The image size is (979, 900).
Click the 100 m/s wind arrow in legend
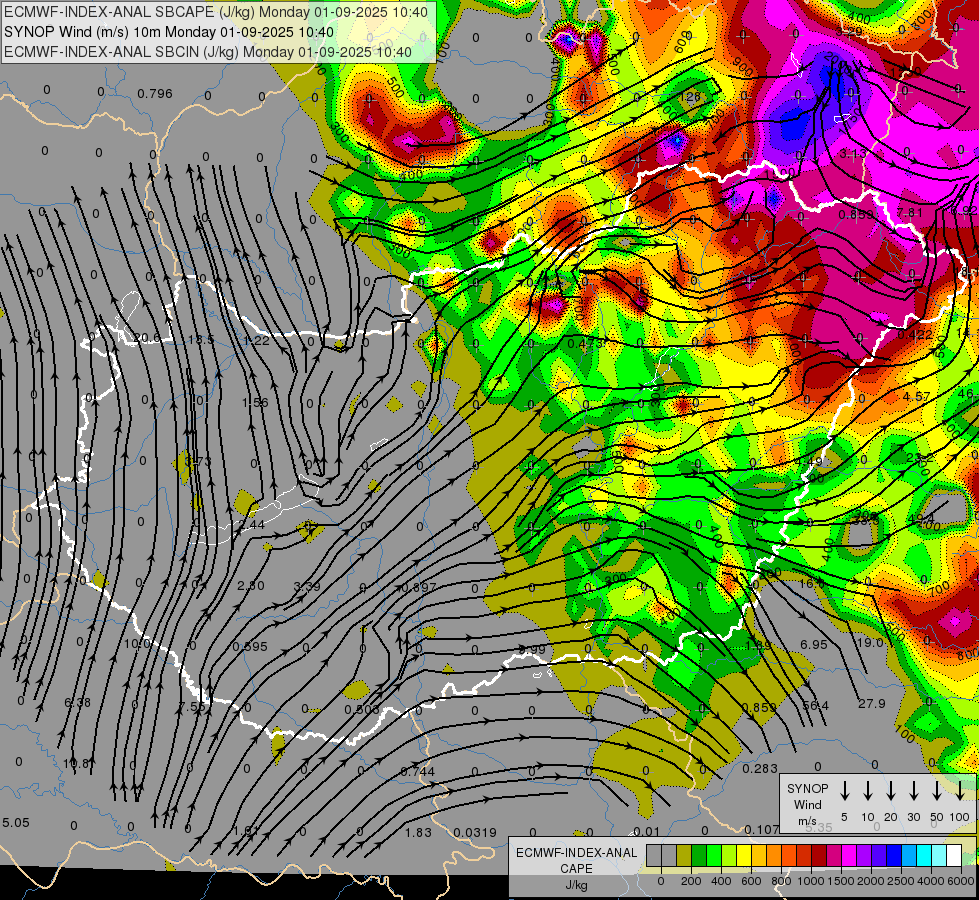(960, 791)
